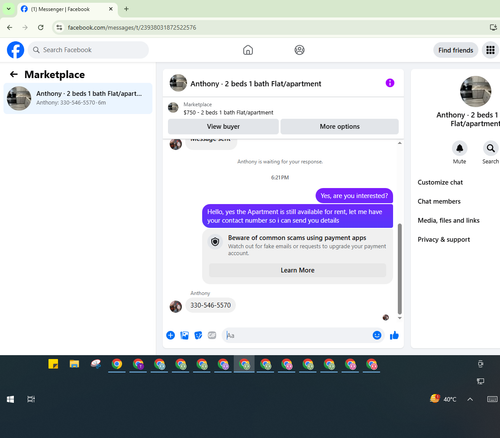Viewport: 500px width, 438px height.
Task: Focus the Search Facebook field
Action: (x=88, y=50)
